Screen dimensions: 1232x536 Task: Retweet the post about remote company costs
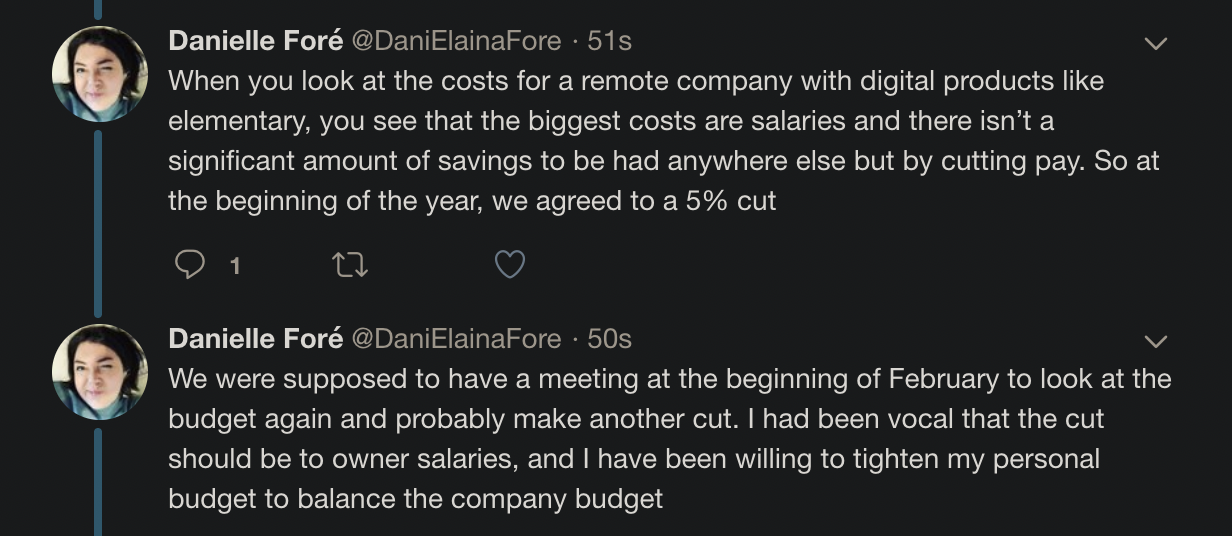350,264
